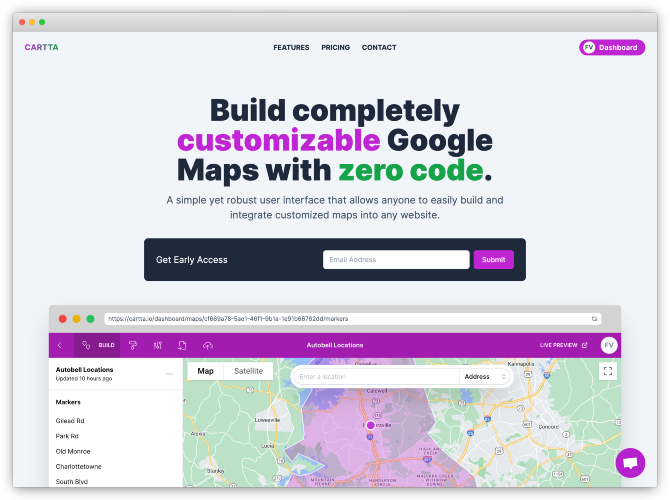Image resolution: width=670 pixels, height=500 pixels.
Task: Open the FEATURES nav link
Action: (291, 47)
